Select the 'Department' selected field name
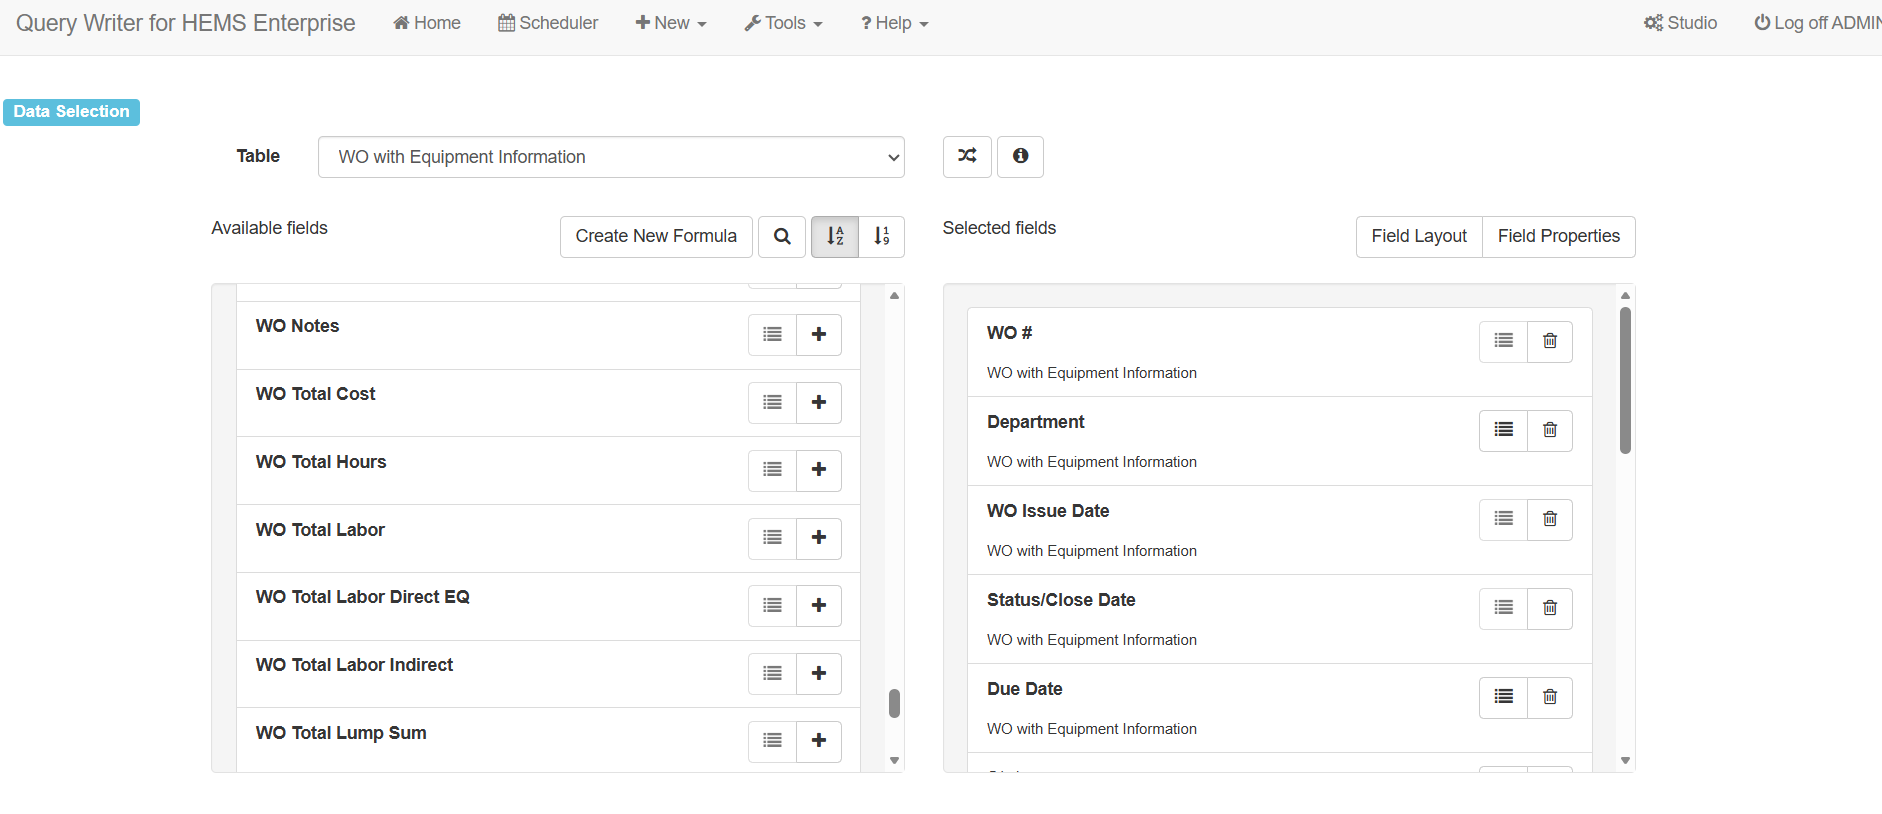The width and height of the screenshot is (1882, 814). (x=1035, y=422)
